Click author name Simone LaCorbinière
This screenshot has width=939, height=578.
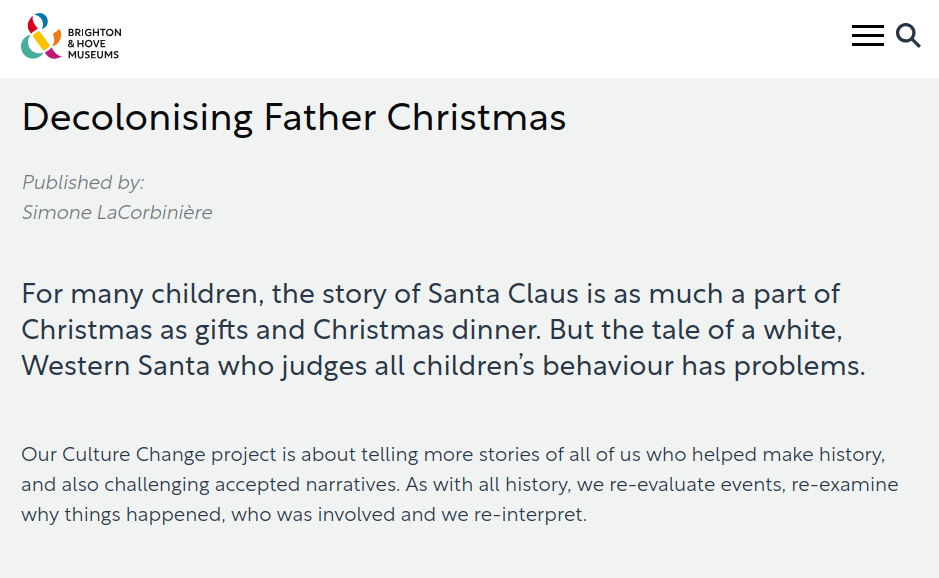[117, 212]
